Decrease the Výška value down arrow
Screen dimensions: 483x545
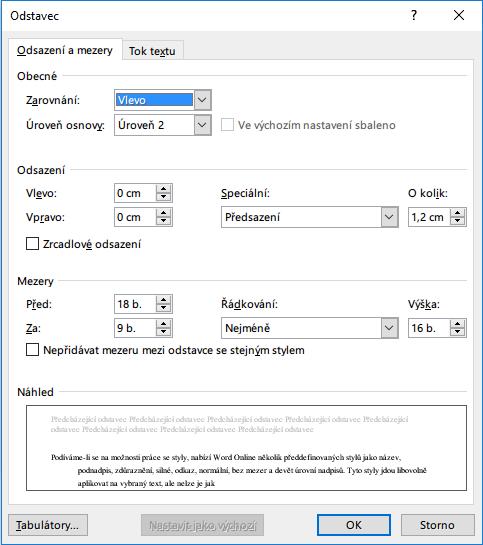tap(457, 332)
